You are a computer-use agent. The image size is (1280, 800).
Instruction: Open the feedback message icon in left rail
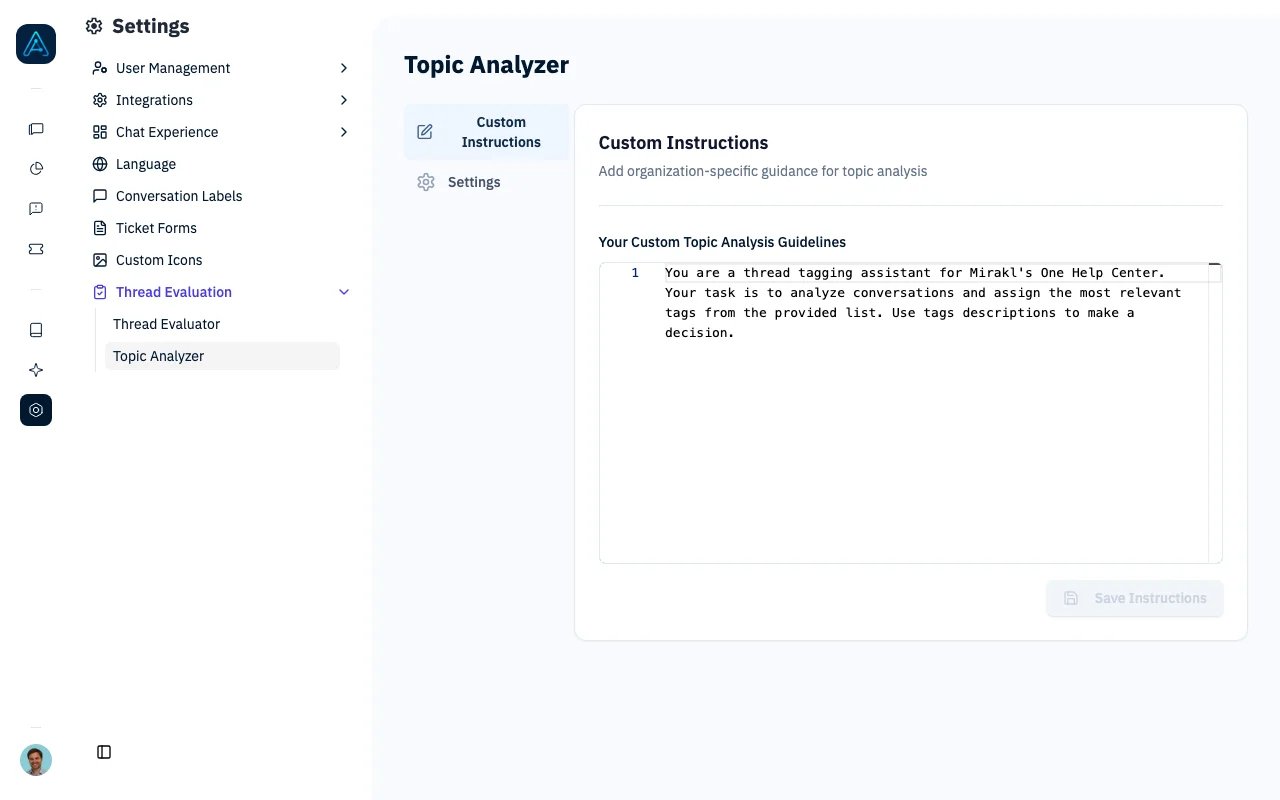coord(36,209)
